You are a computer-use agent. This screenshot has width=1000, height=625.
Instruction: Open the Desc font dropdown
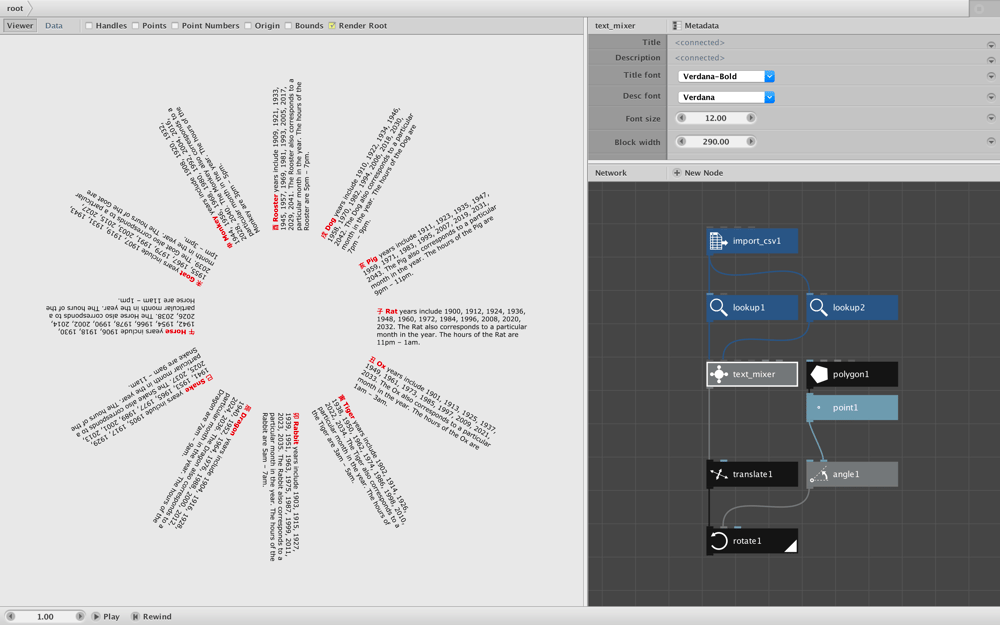726,98
